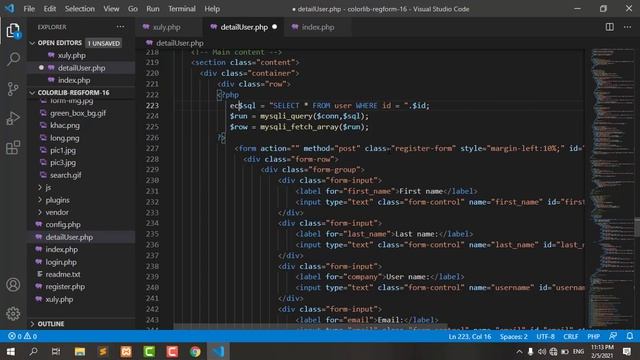Change encoding via UTF-8

pyautogui.click(x=545, y=336)
